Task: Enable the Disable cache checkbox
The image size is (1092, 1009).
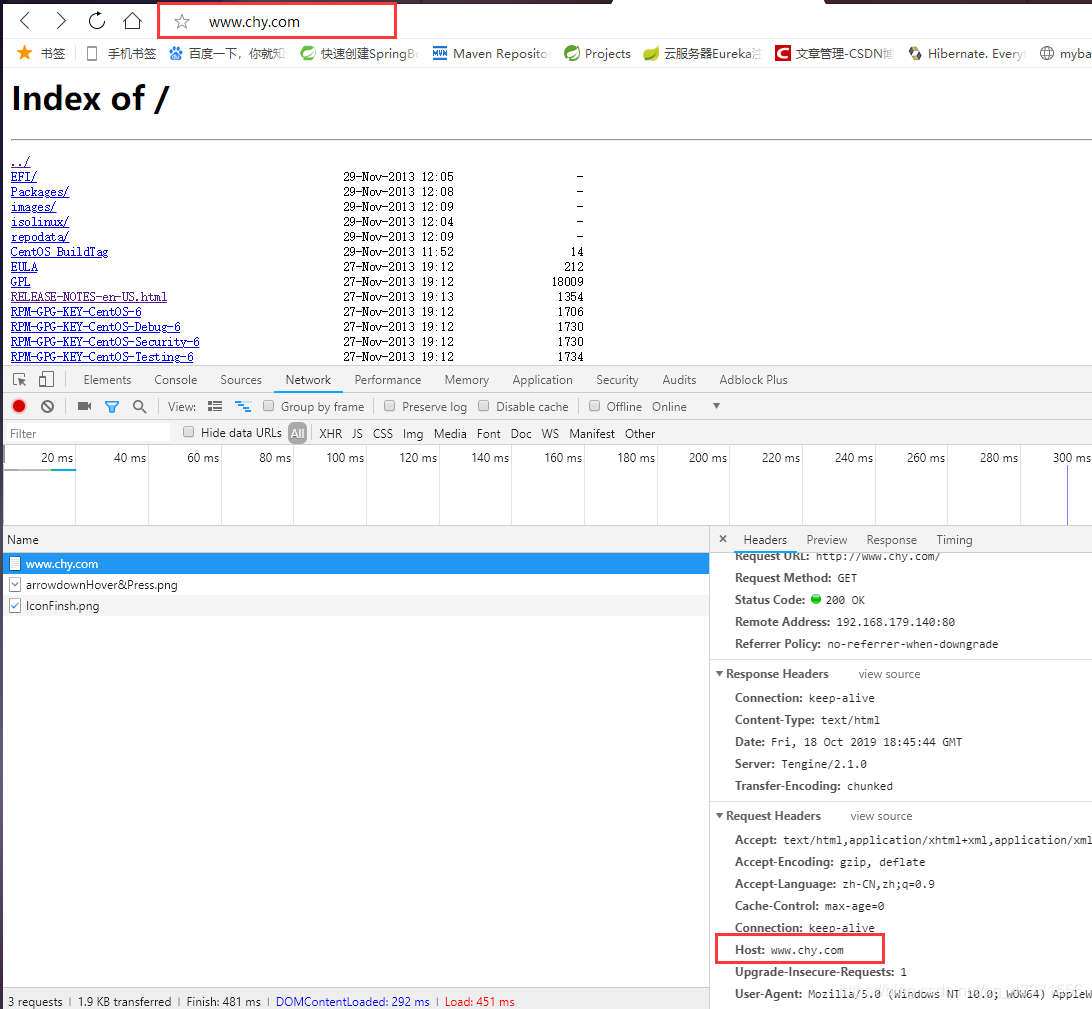Action: click(x=483, y=406)
